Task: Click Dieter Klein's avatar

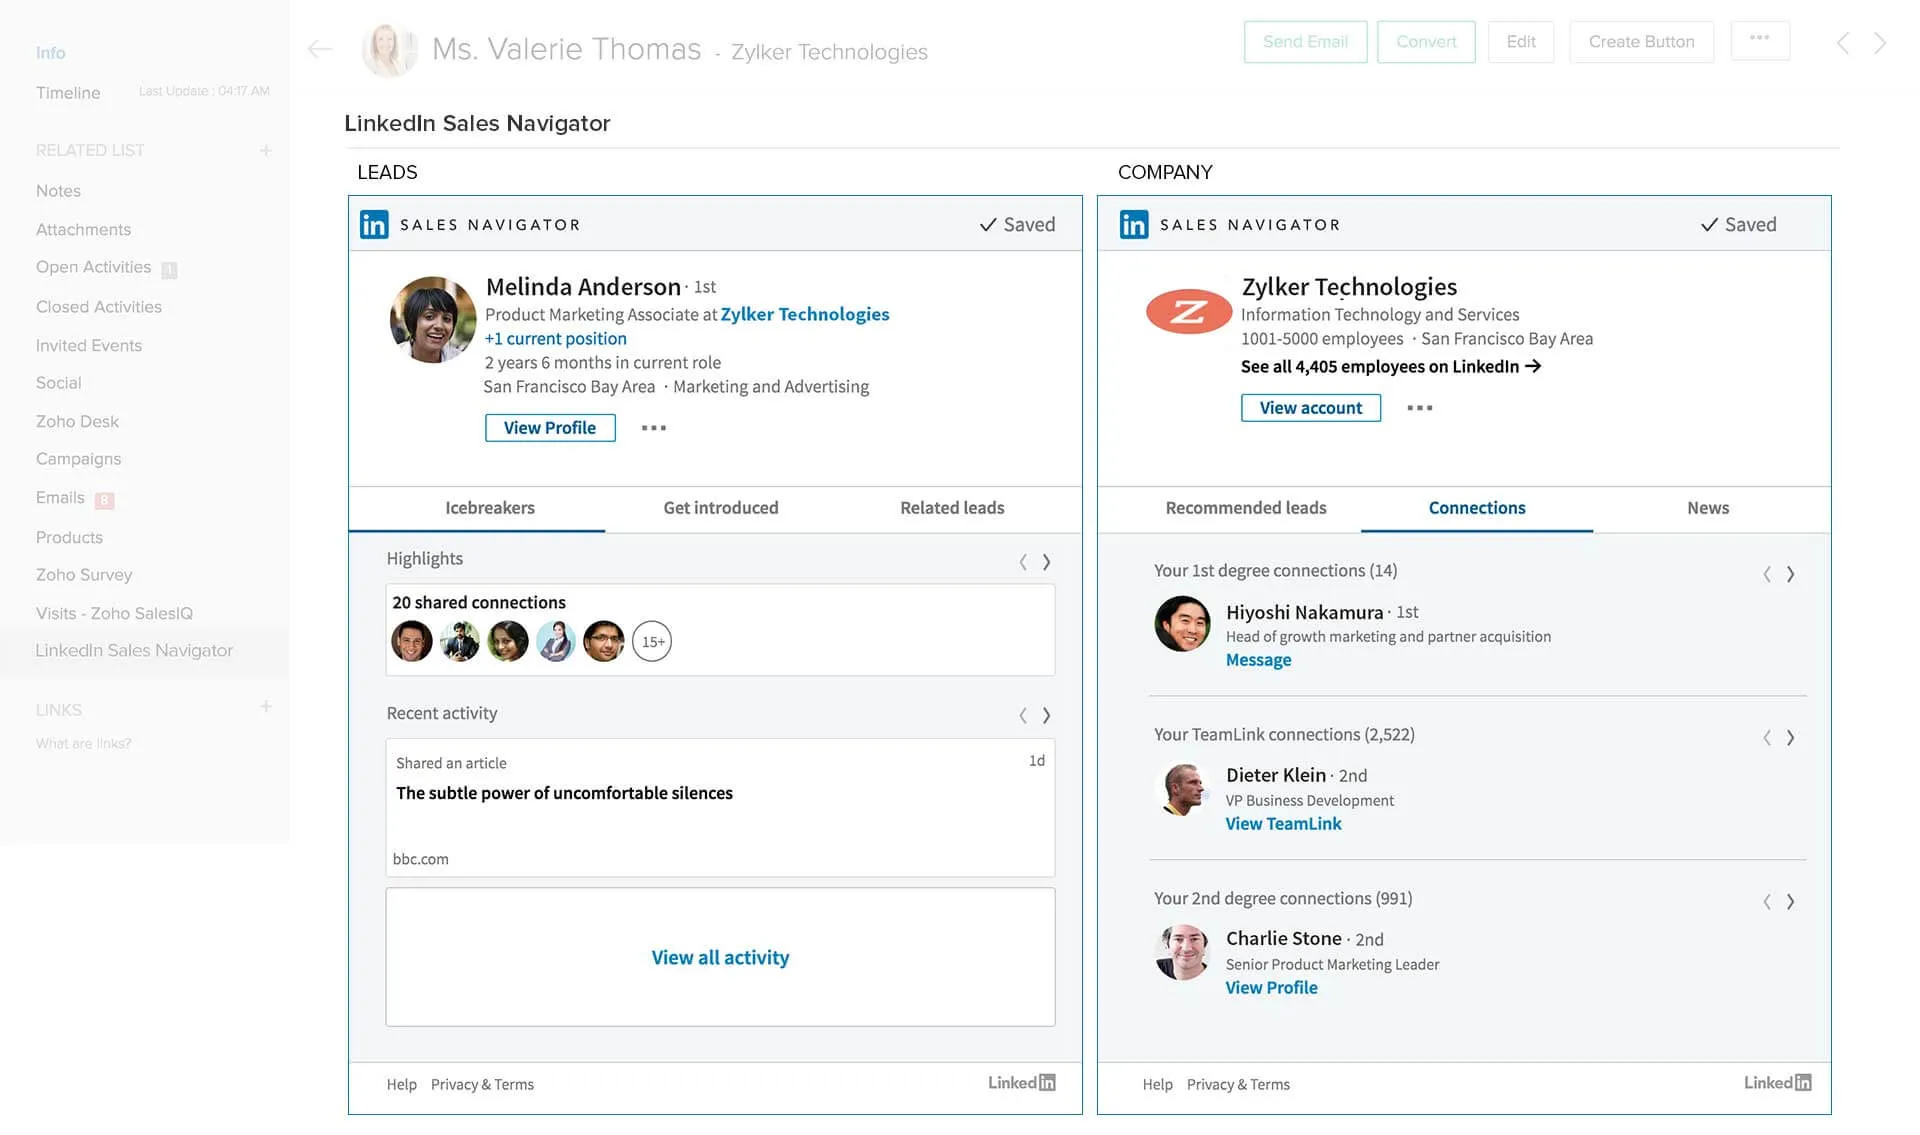Action: tap(1182, 788)
